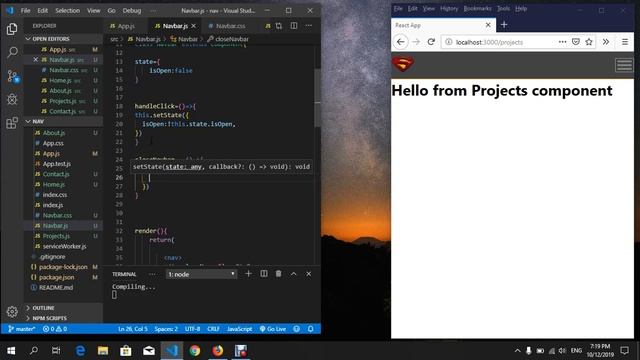Screen dimensions: 640x360
Task: Open serviceWorker.js in the file tree
Action: pyautogui.click(x=64, y=246)
